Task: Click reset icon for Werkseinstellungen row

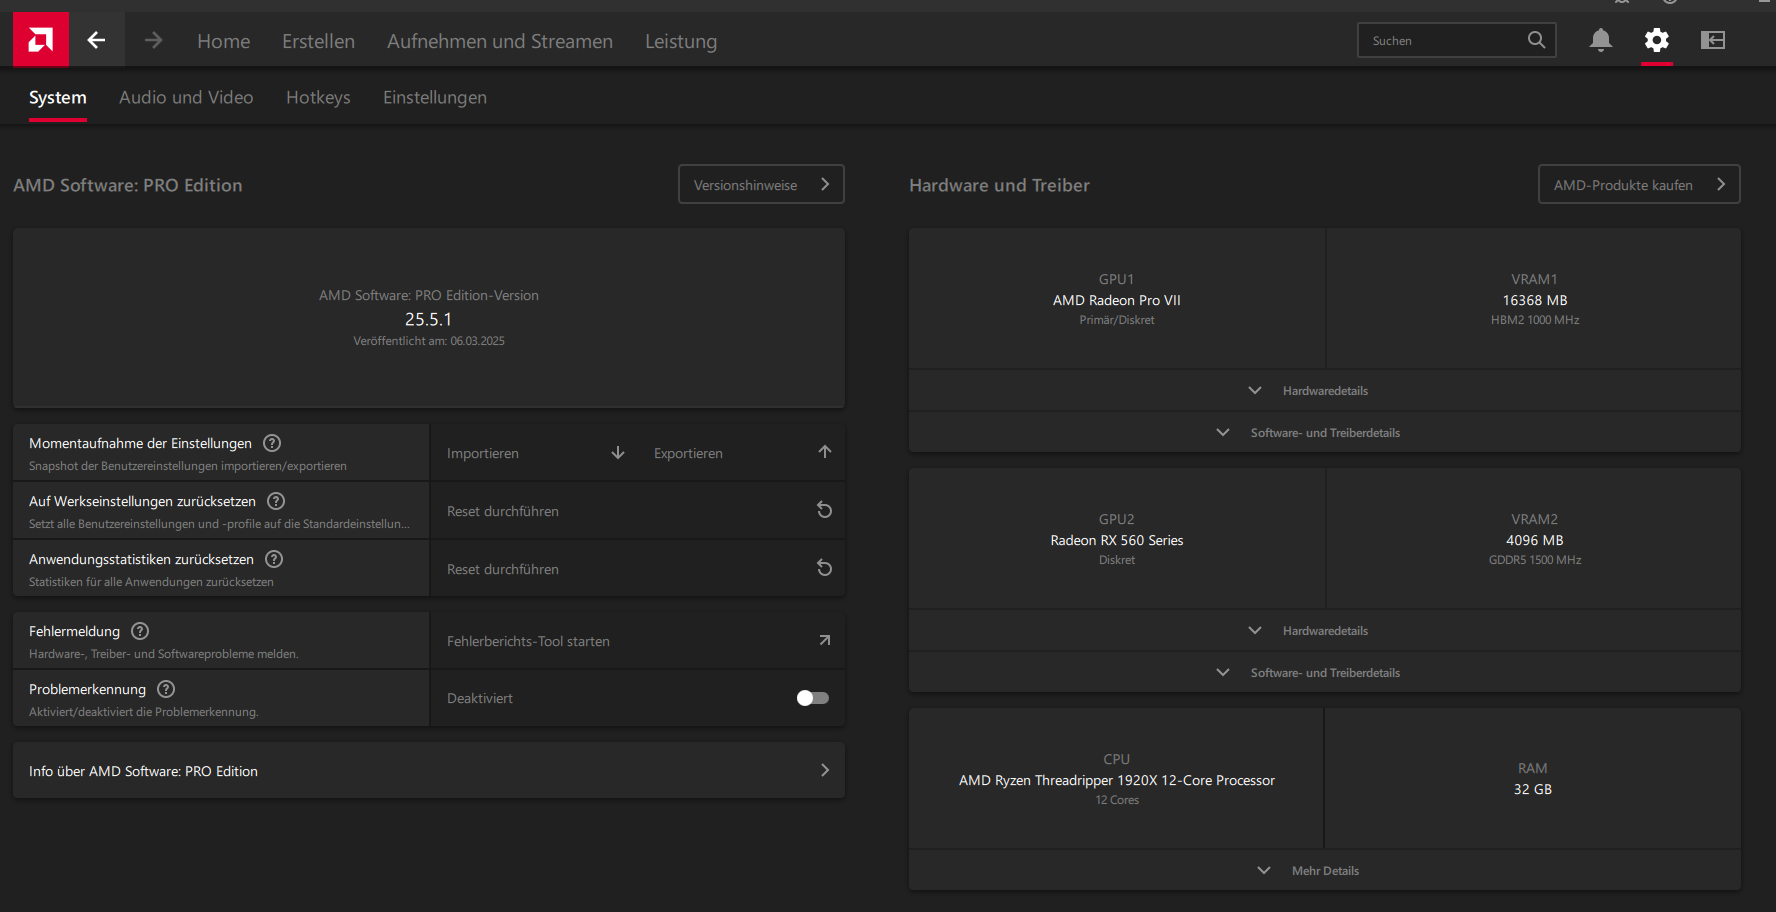Action: (x=825, y=510)
